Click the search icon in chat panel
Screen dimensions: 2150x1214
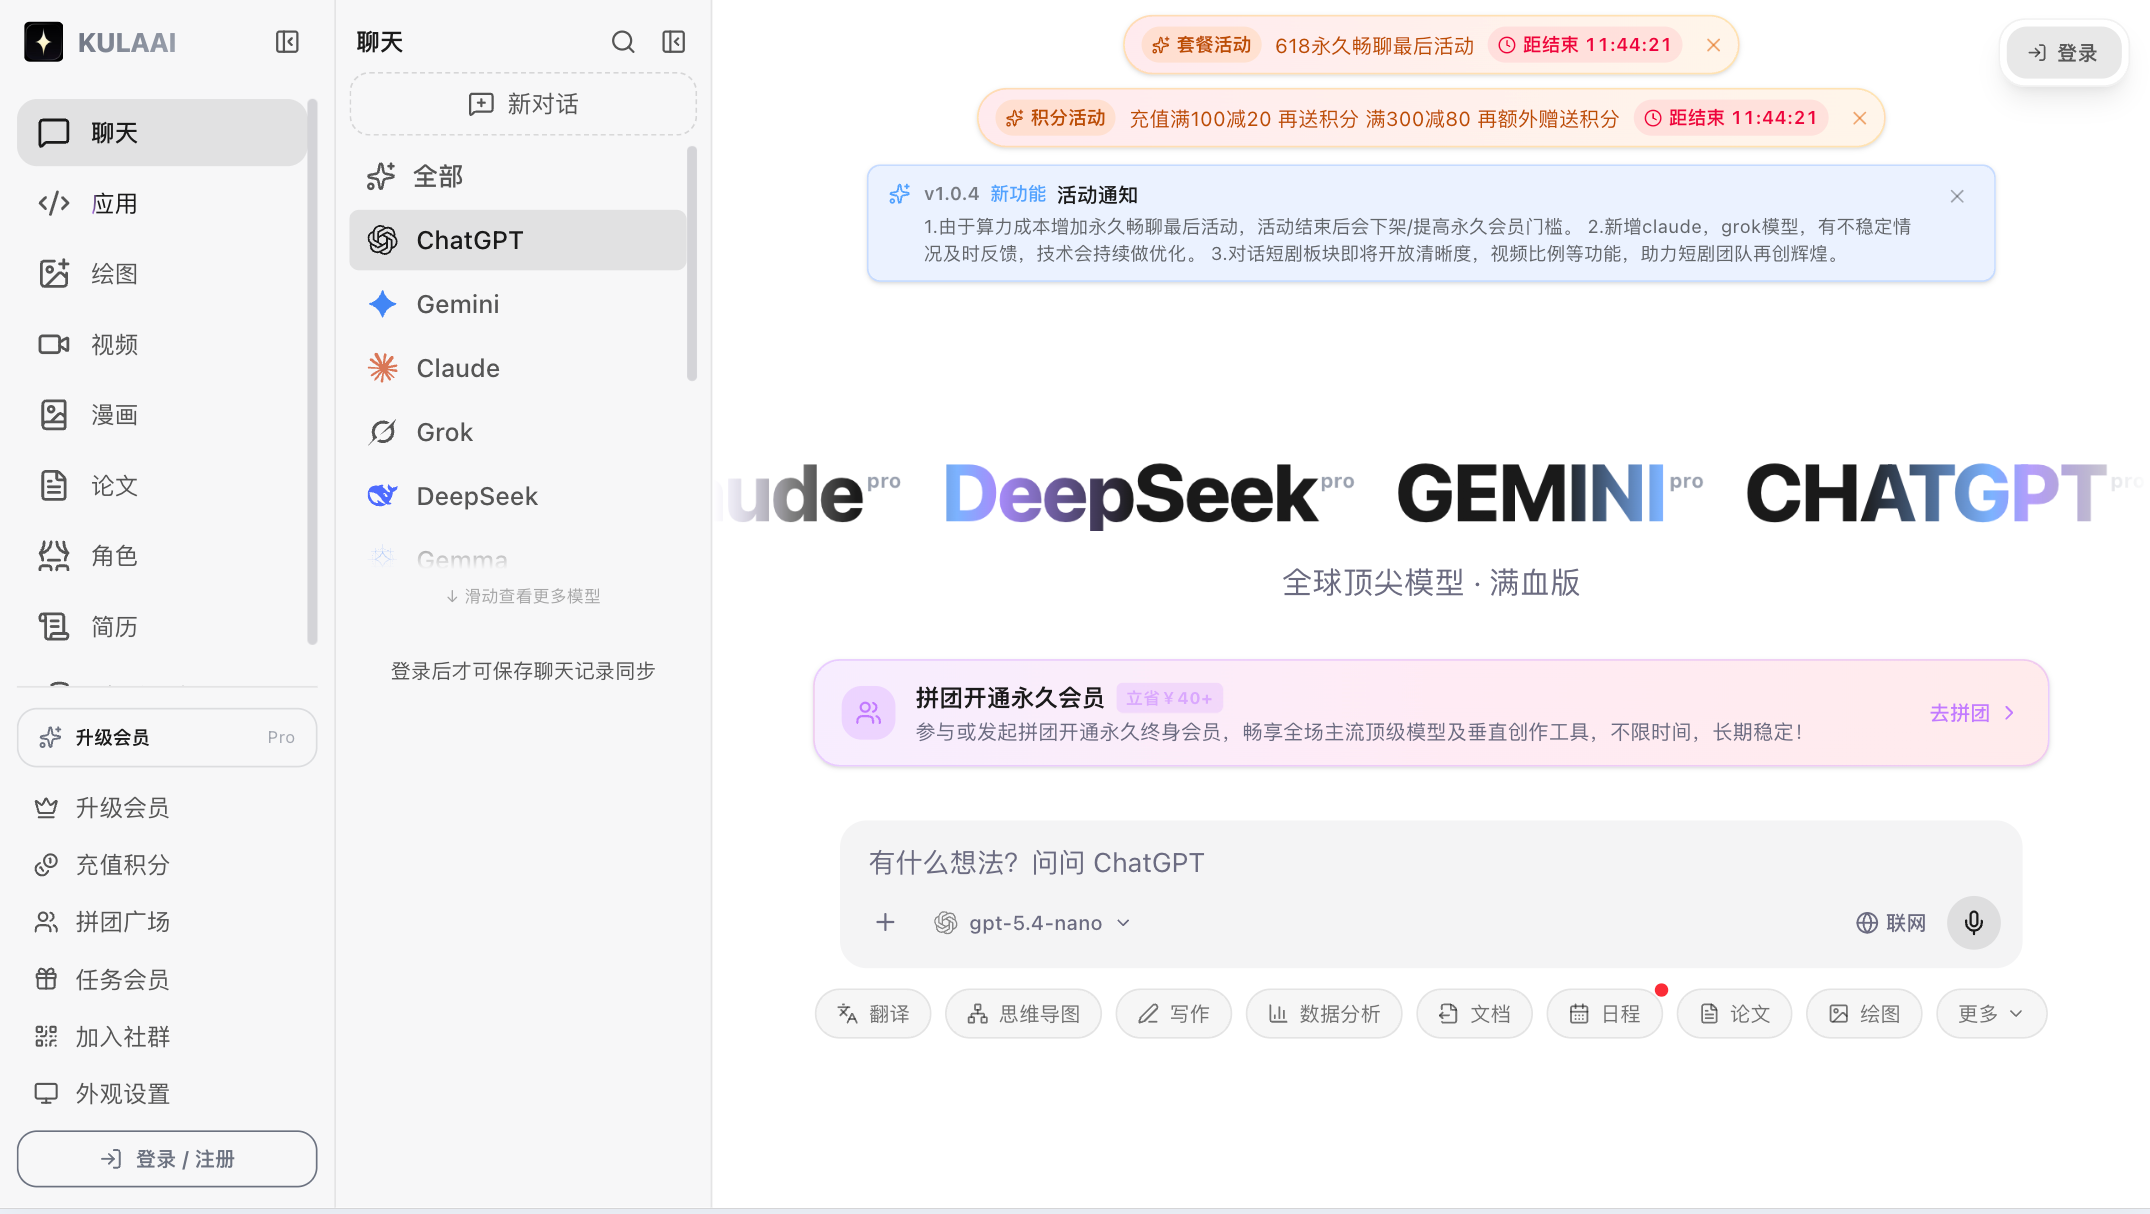tap(623, 42)
